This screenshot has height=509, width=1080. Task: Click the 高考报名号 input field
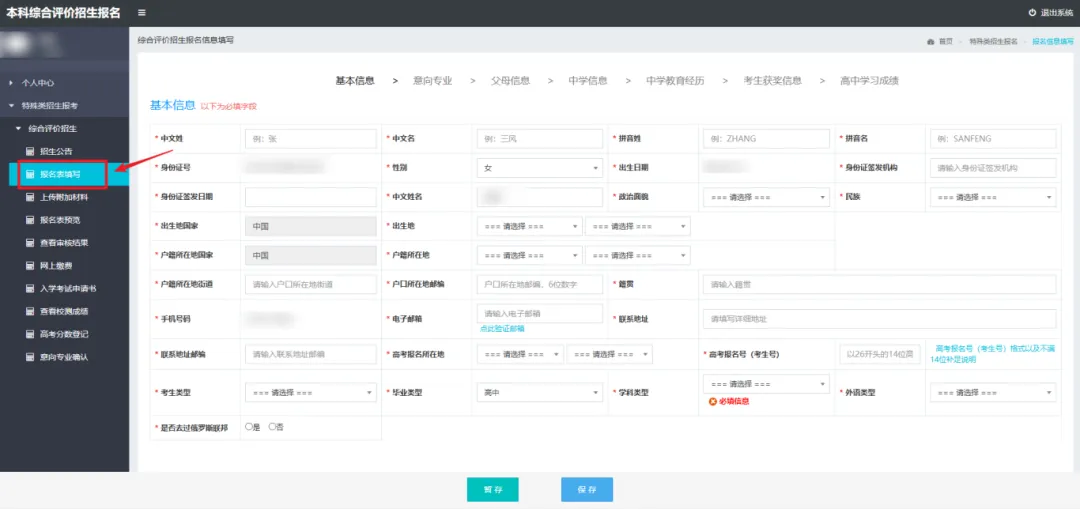[880, 354]
